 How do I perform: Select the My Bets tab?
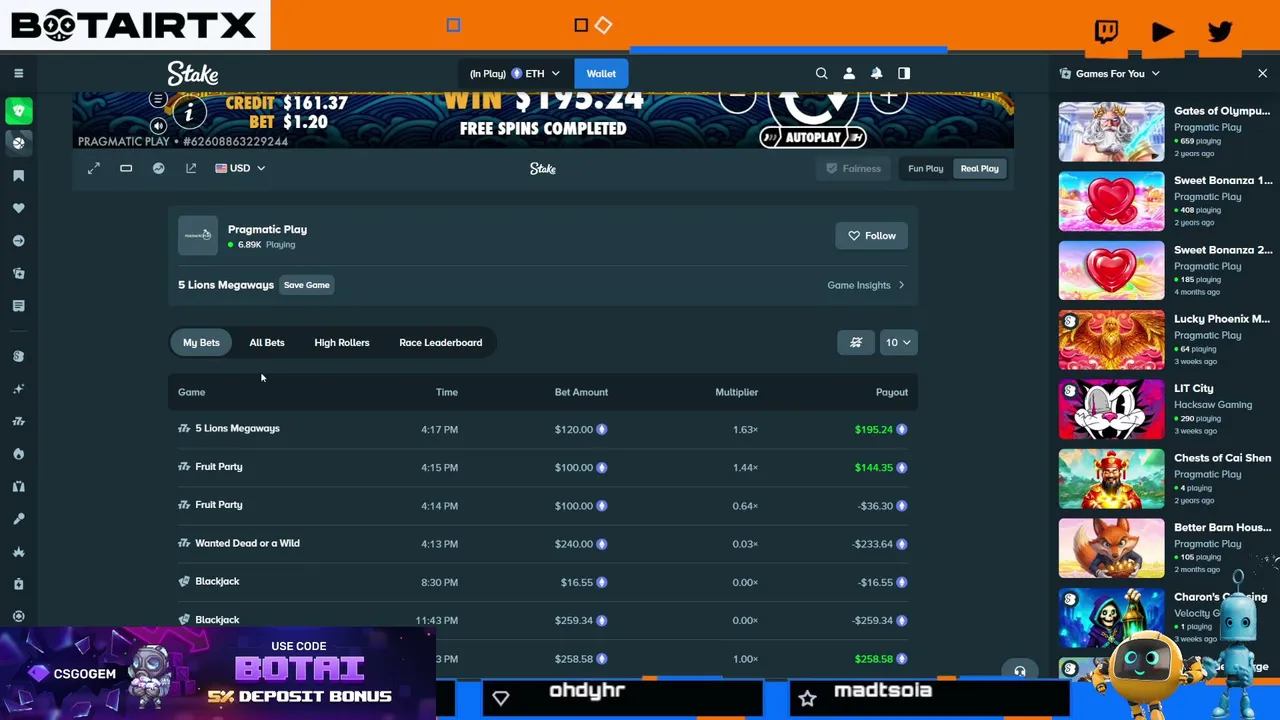point(201,342)
